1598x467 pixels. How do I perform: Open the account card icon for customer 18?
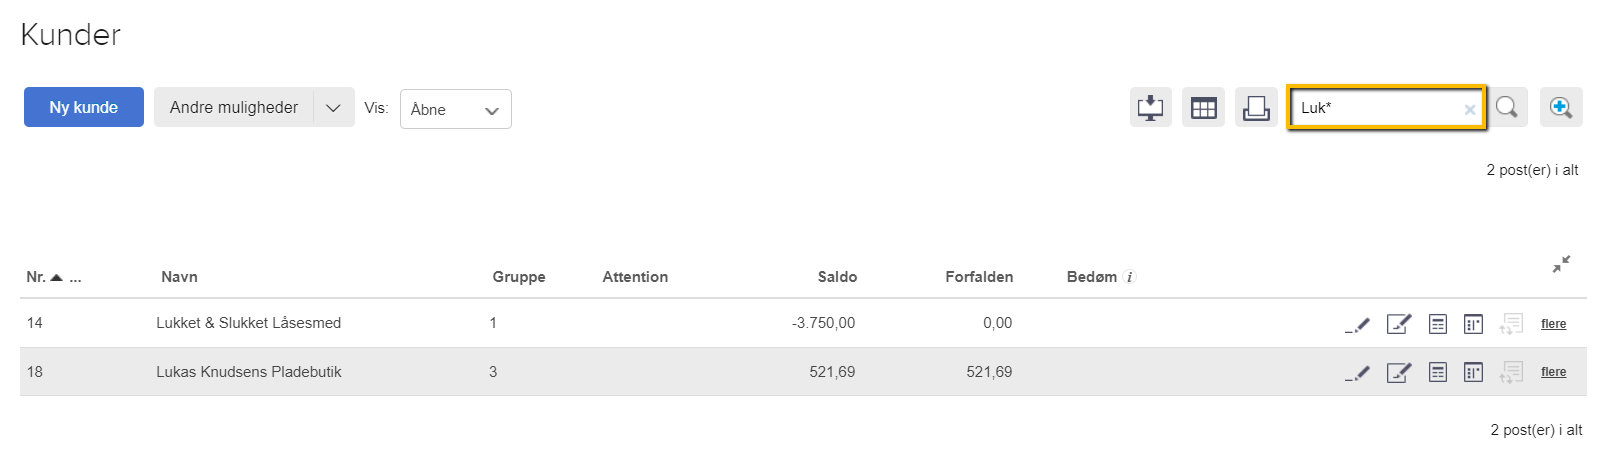[1473, 373]
